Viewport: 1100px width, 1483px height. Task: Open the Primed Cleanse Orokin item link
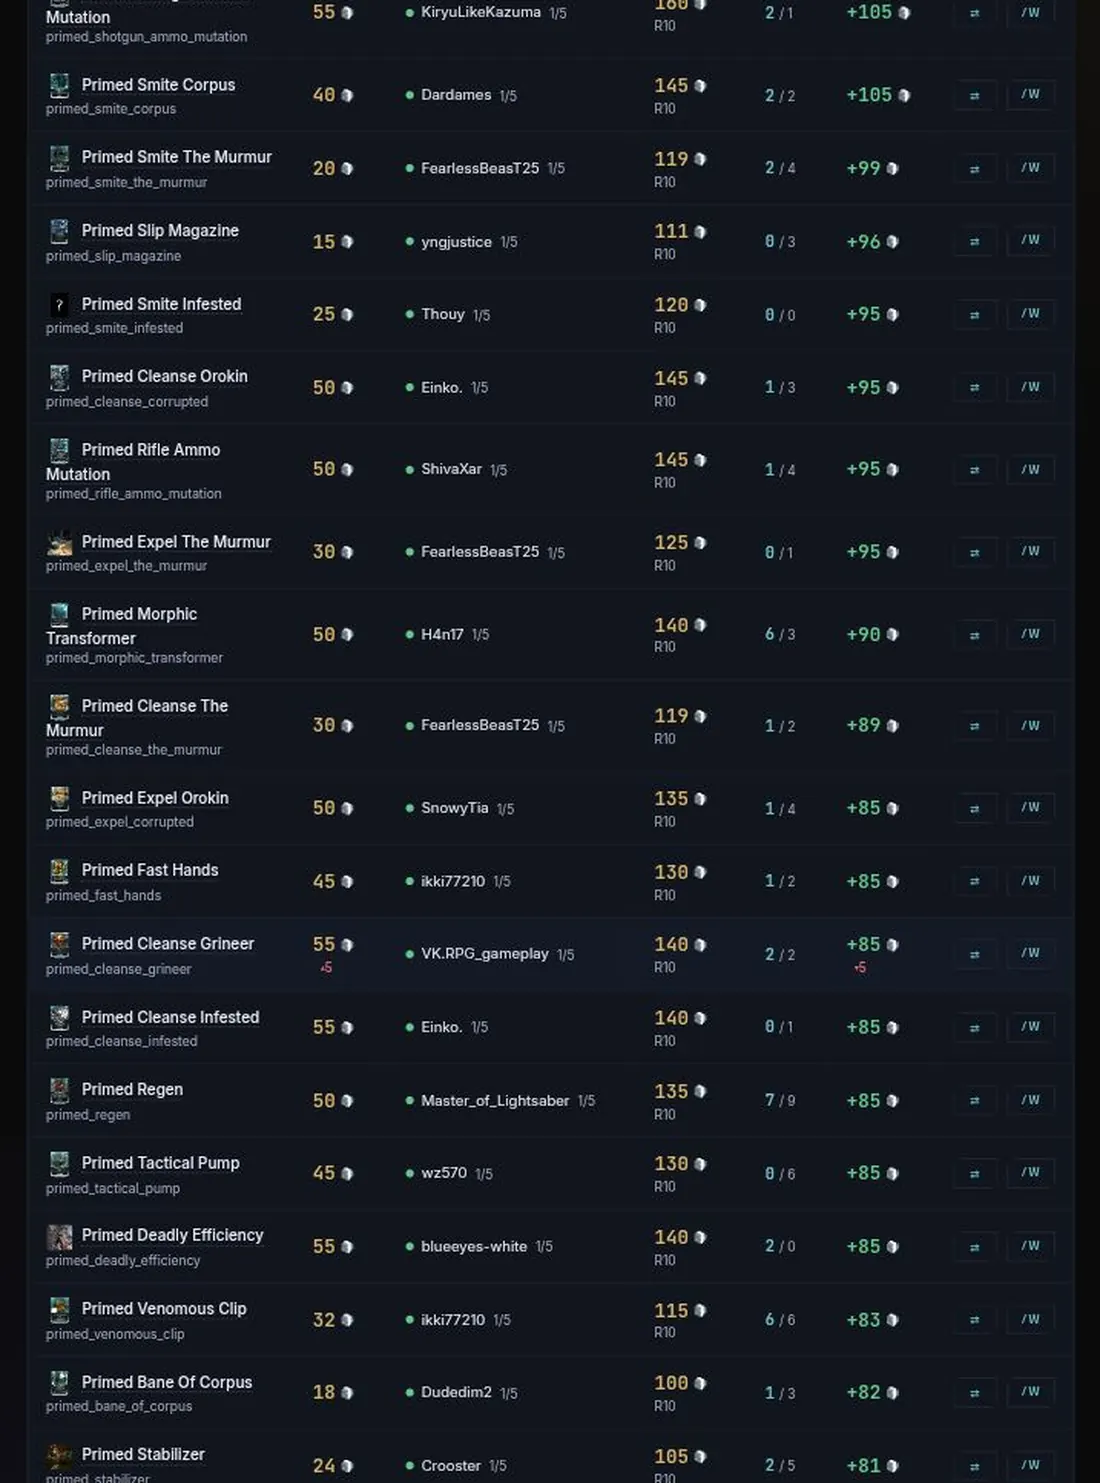tap(164, 376)
